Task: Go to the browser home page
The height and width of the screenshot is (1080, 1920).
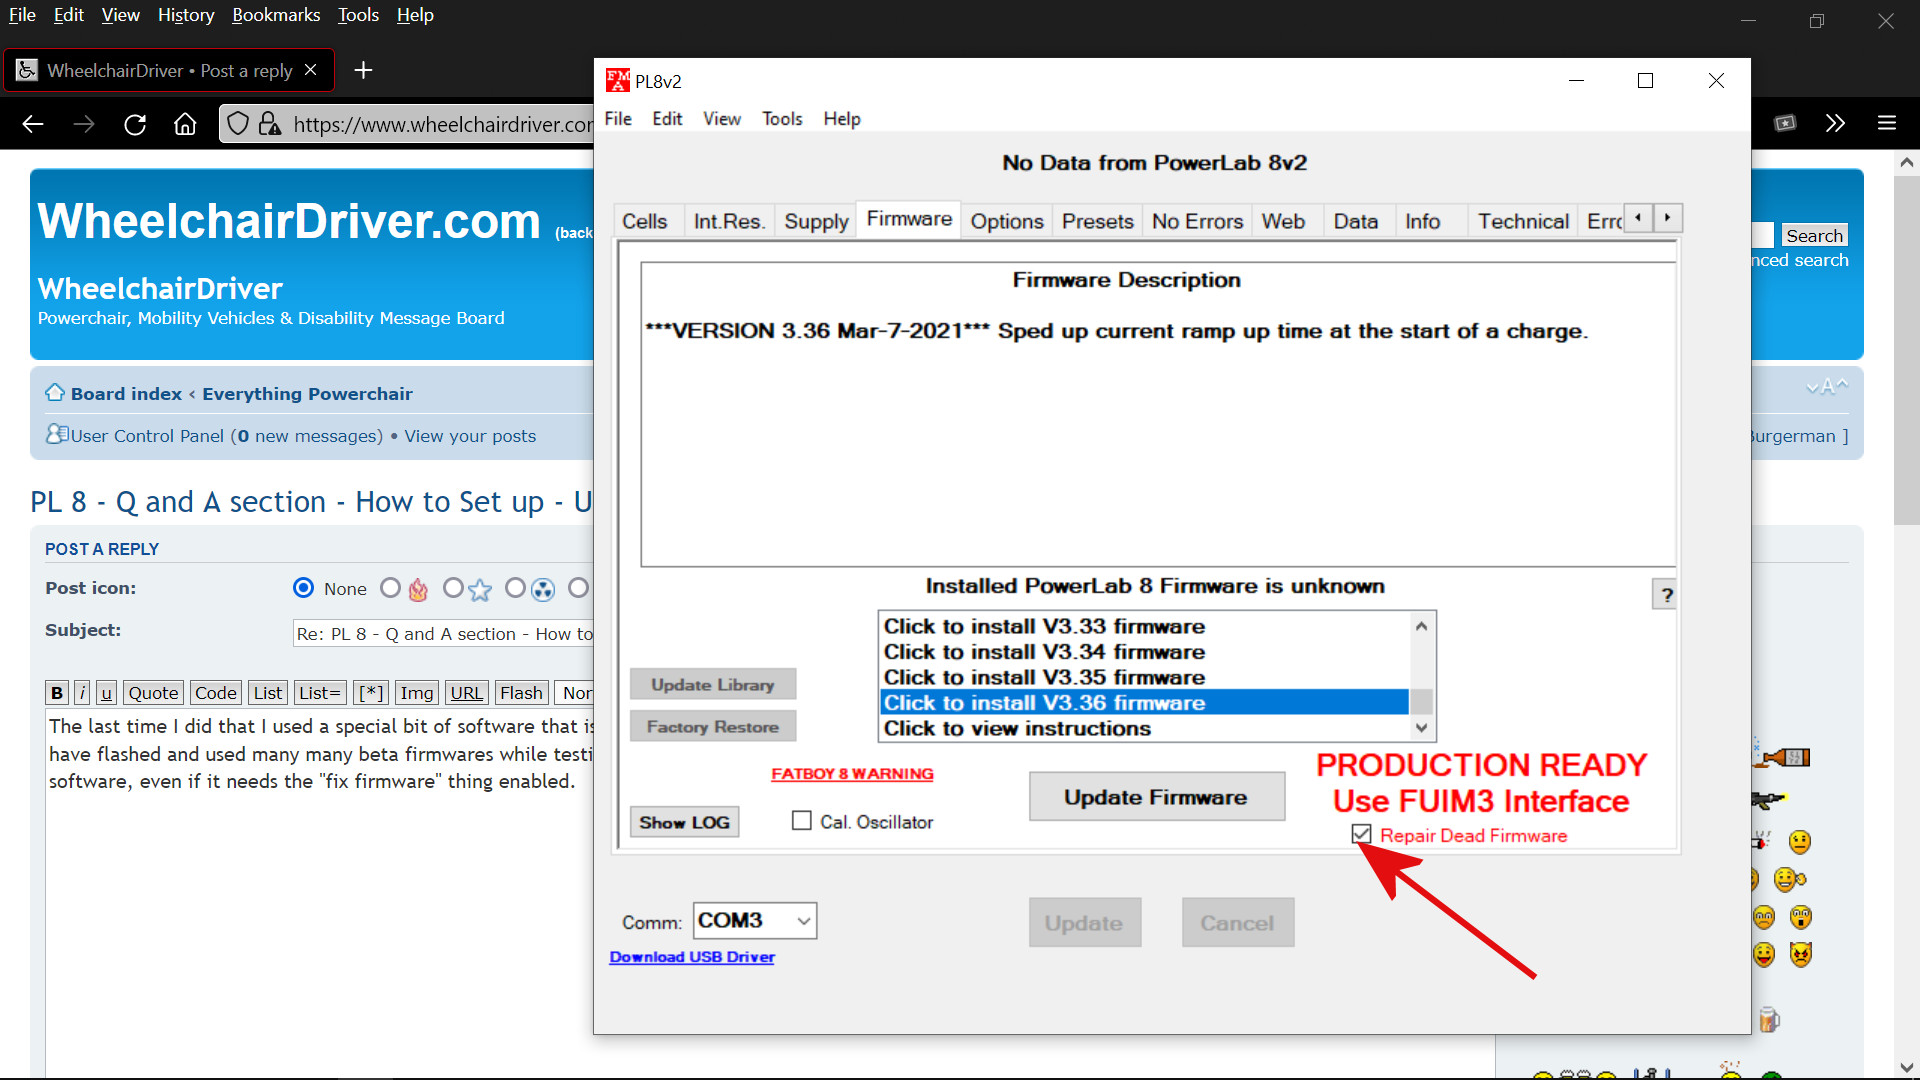Action: [185, 124]
